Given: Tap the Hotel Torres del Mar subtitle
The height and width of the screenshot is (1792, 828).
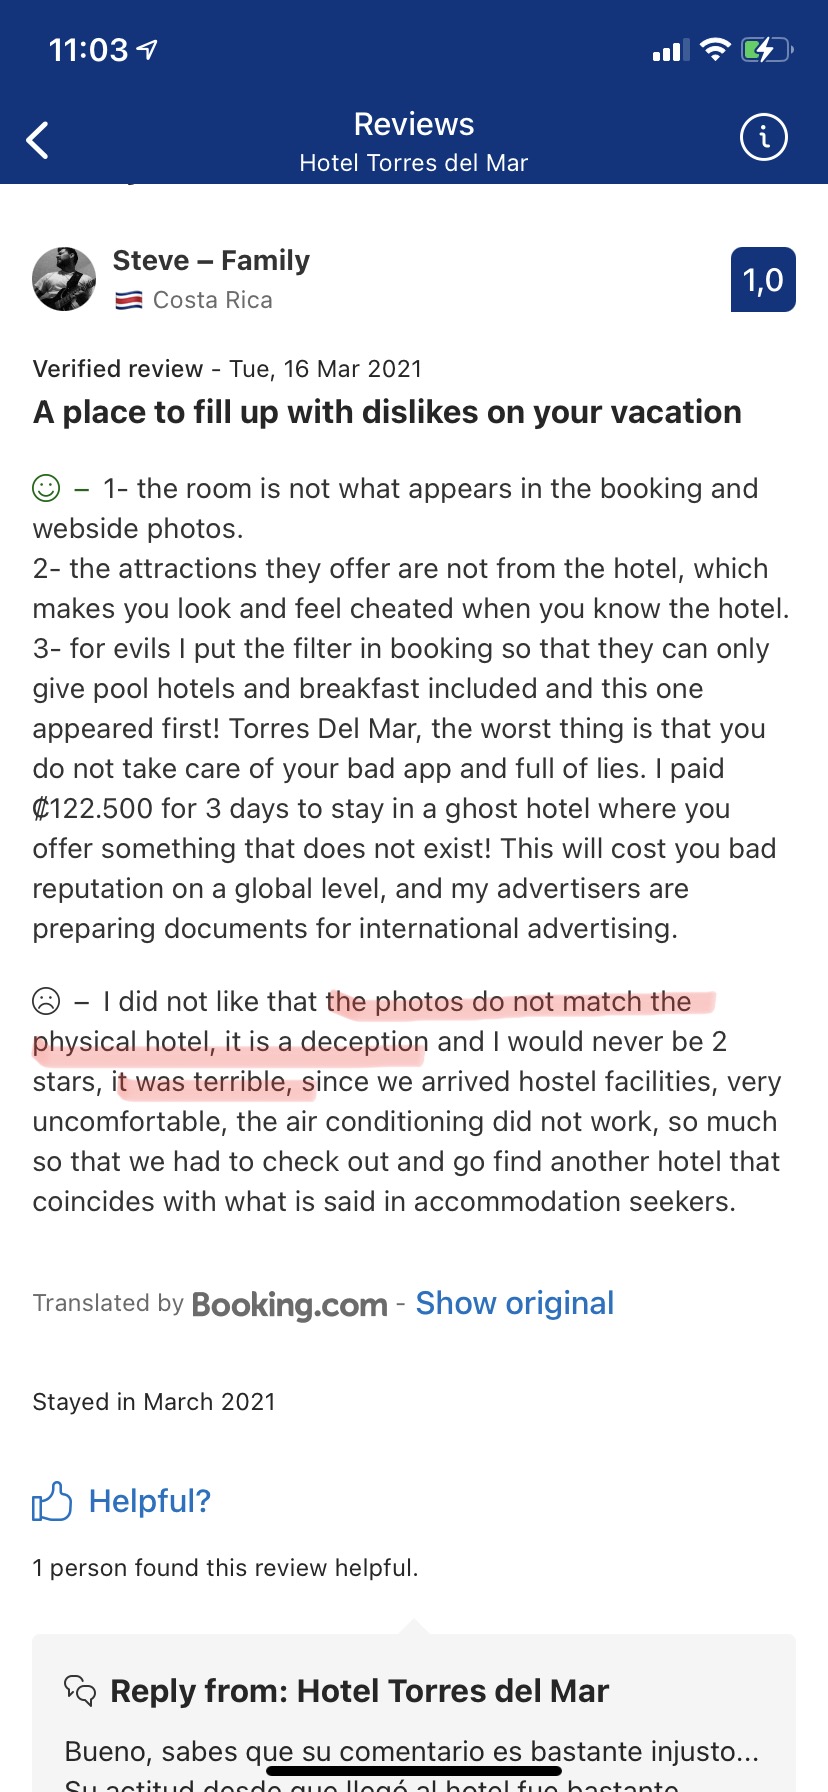Looking at the screenshot, I should click(413, 163).
